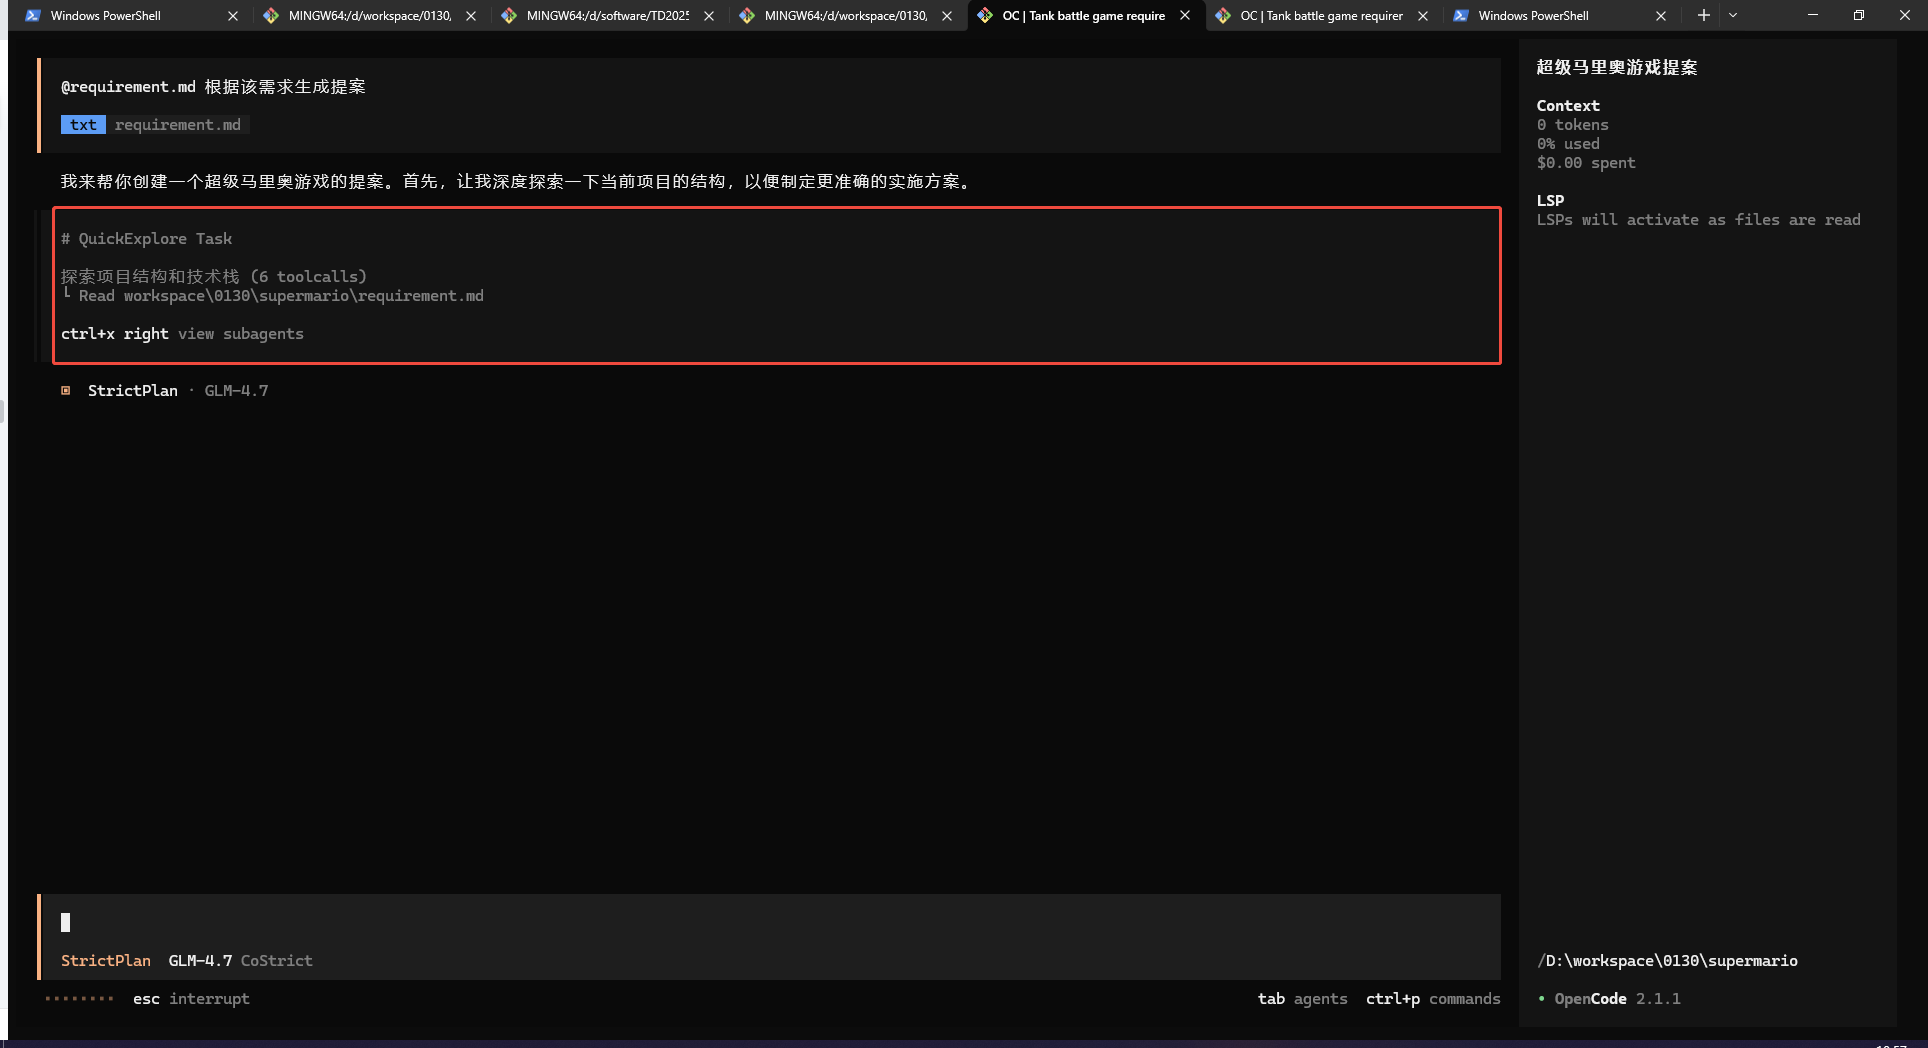Restore down the terminal window
Screen dimensions: 1928x1048
(1858, 15)
